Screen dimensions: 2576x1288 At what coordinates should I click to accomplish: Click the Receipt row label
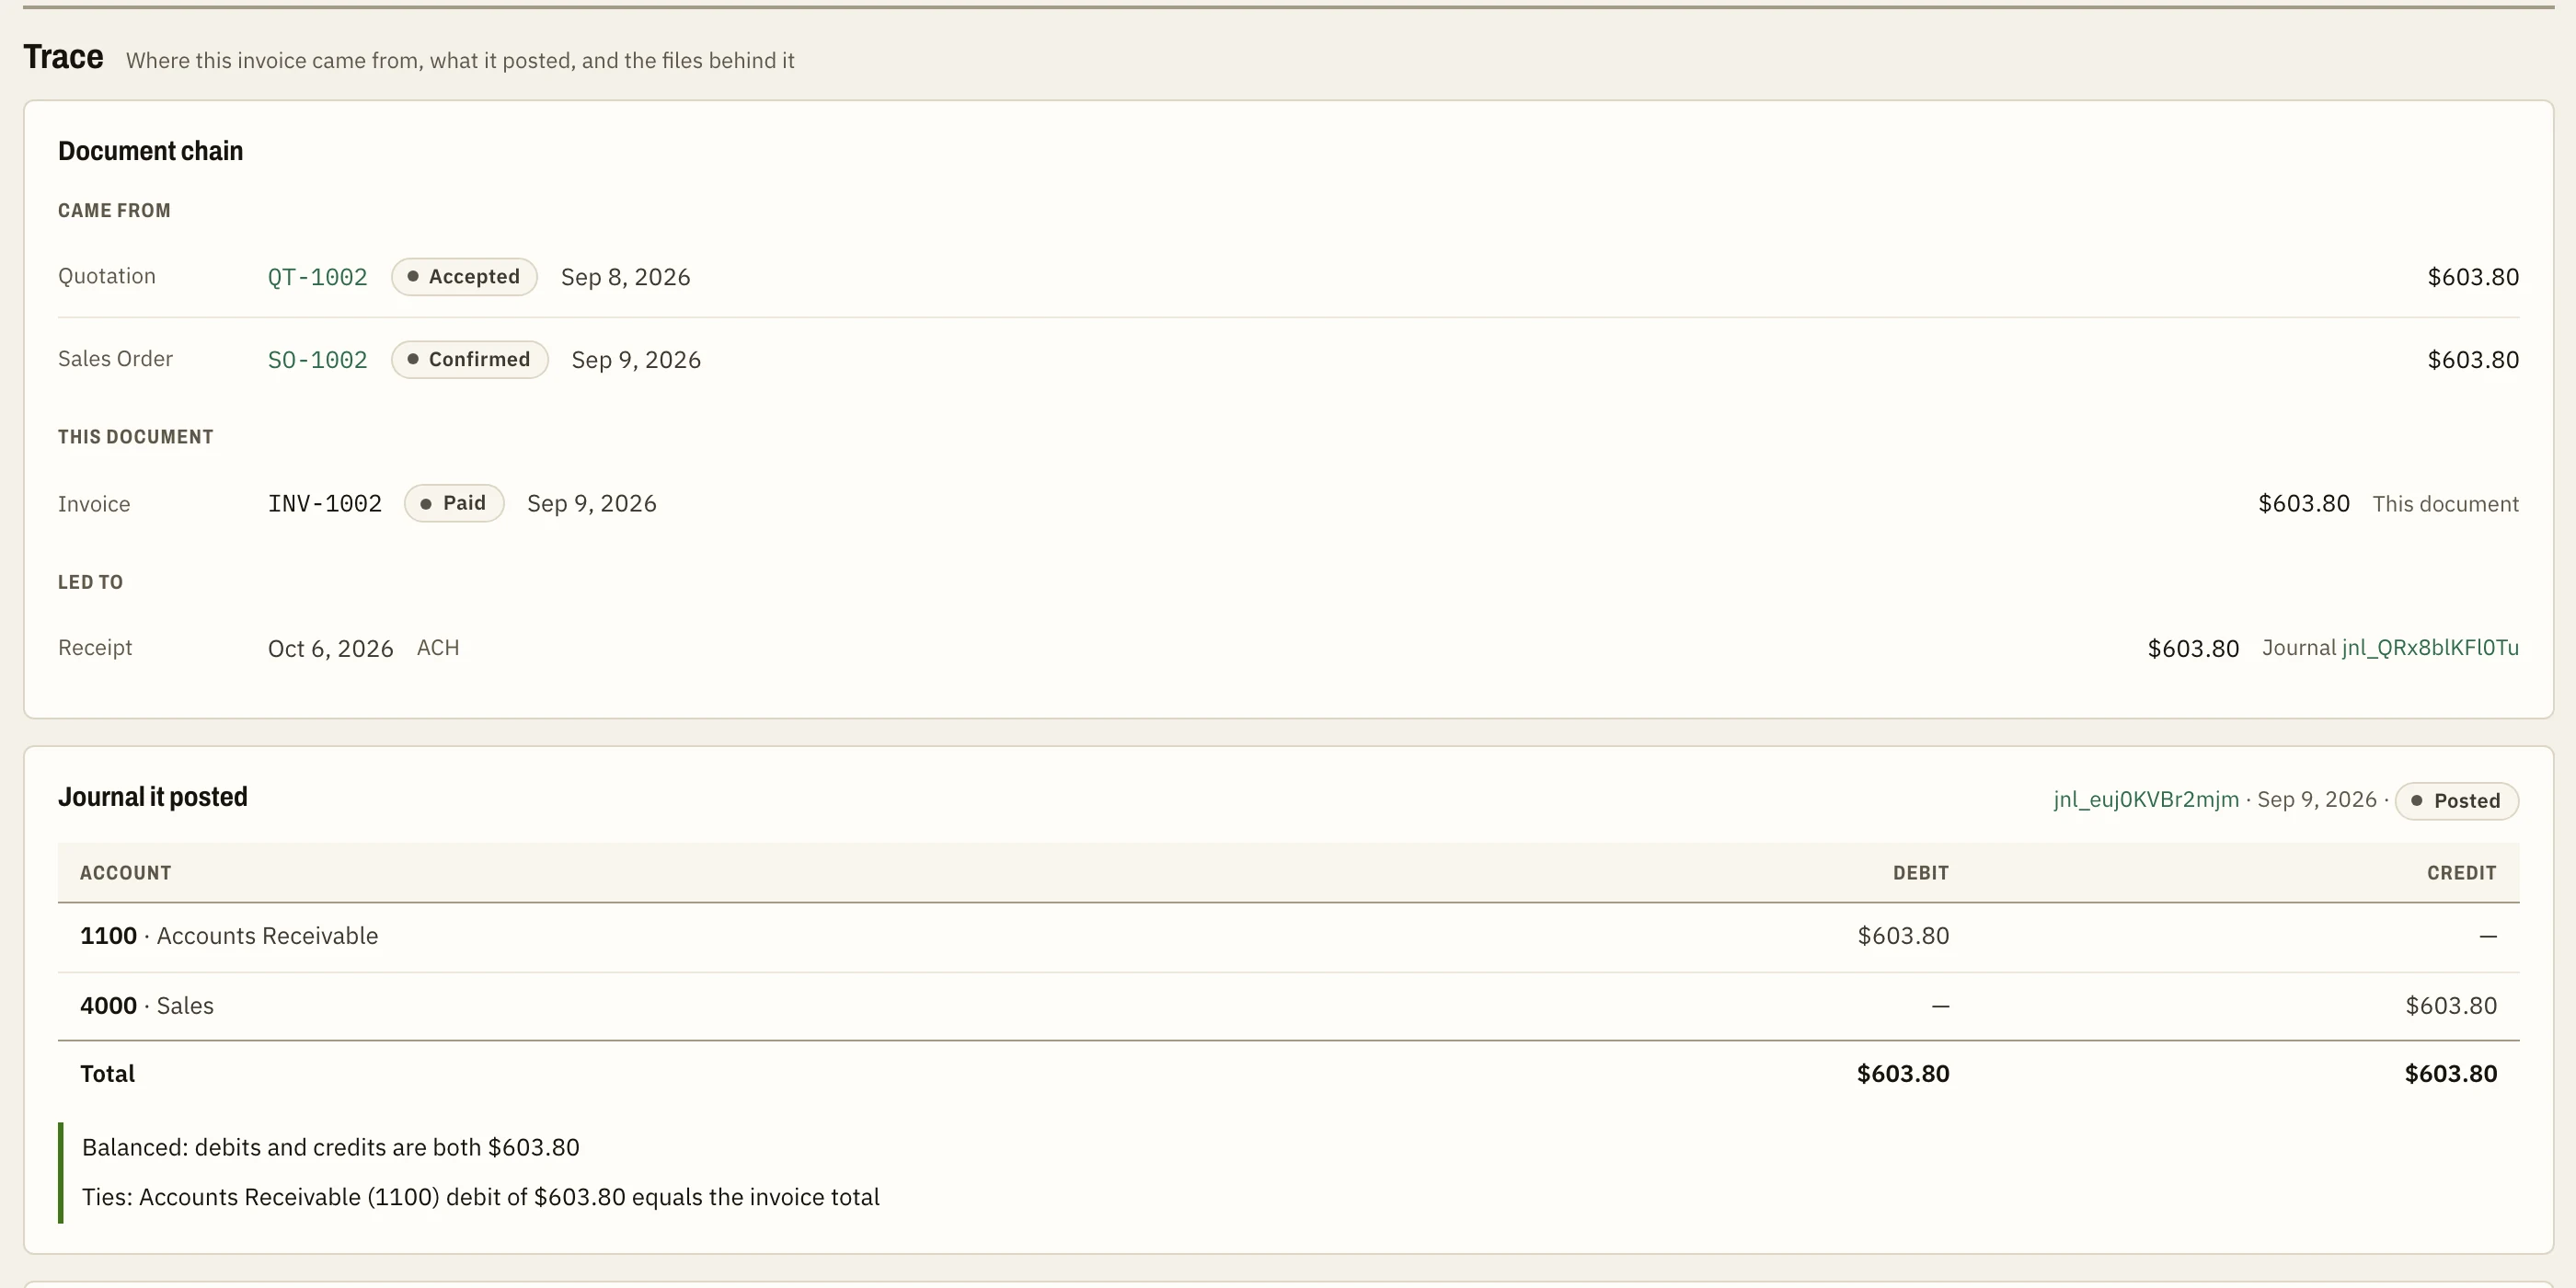click(95, 648)
